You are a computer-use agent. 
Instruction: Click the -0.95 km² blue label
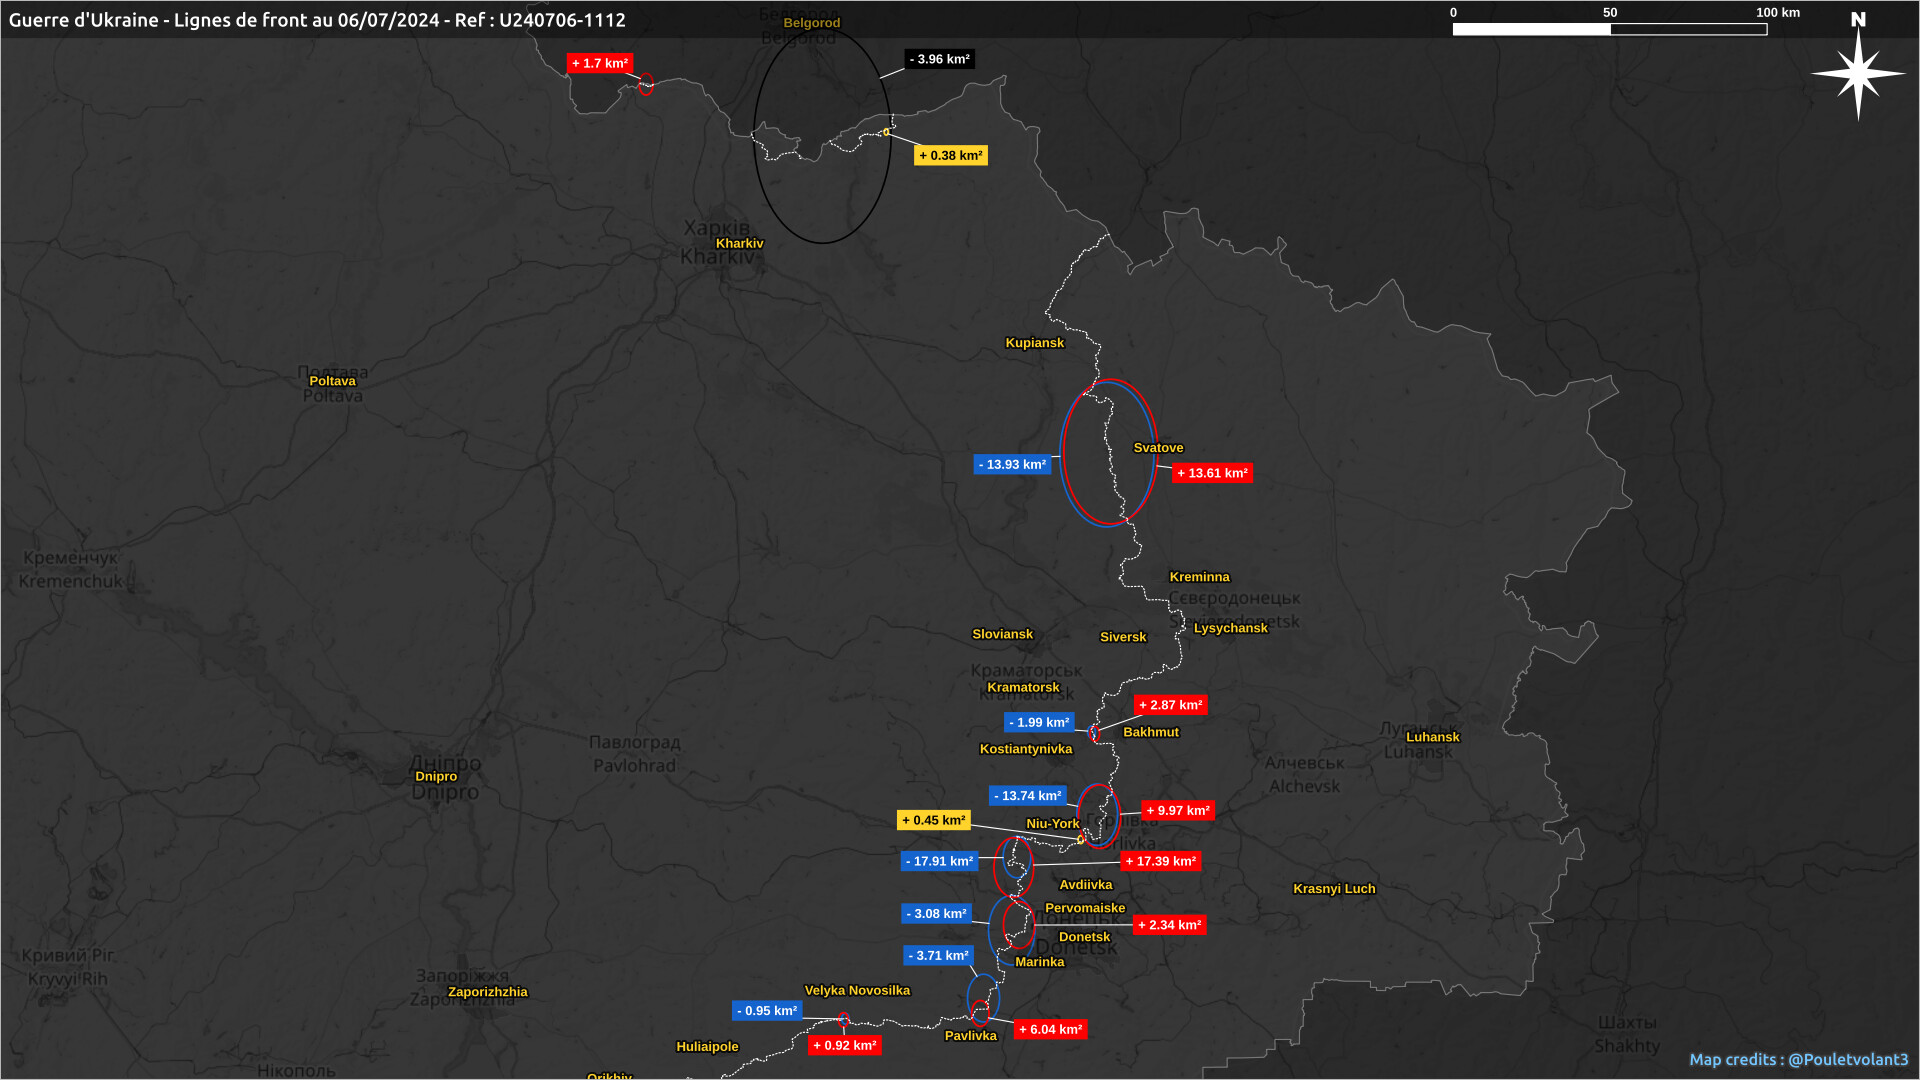pos(767,1011)
